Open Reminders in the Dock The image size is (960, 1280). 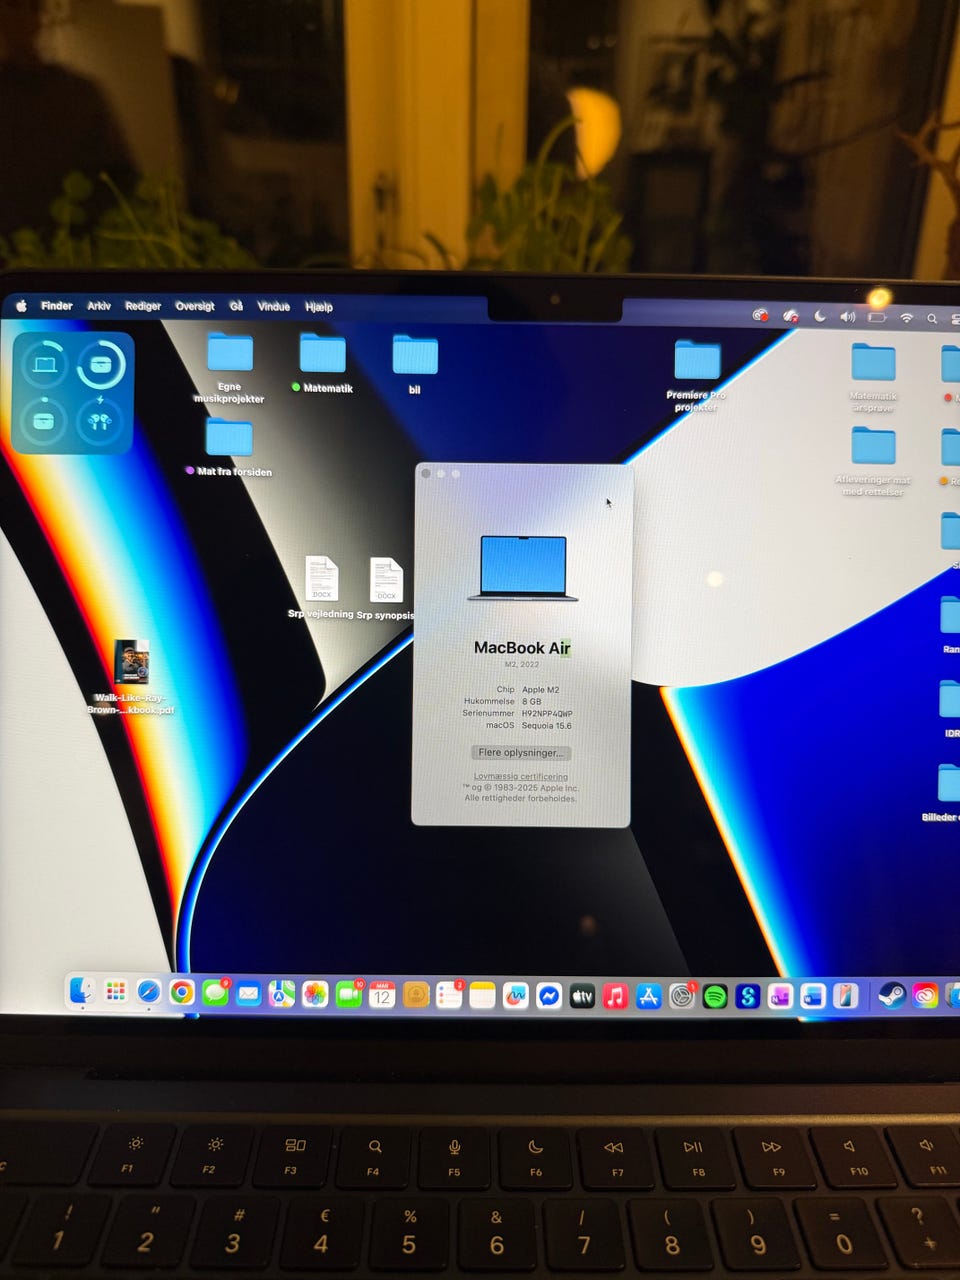click(449, 995)
